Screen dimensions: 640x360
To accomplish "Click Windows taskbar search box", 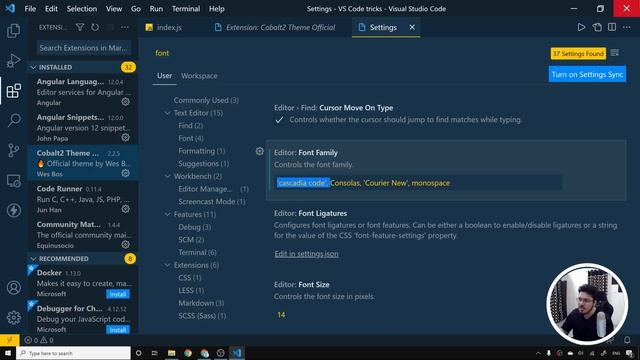I will [73, 353].
